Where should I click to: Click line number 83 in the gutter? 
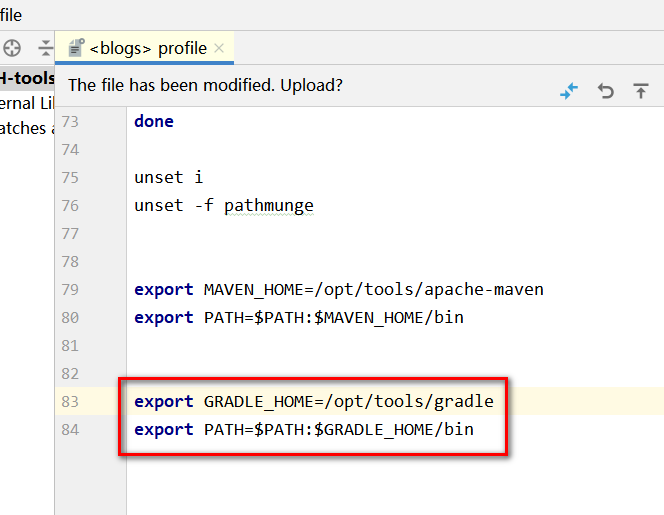(69, 401)
